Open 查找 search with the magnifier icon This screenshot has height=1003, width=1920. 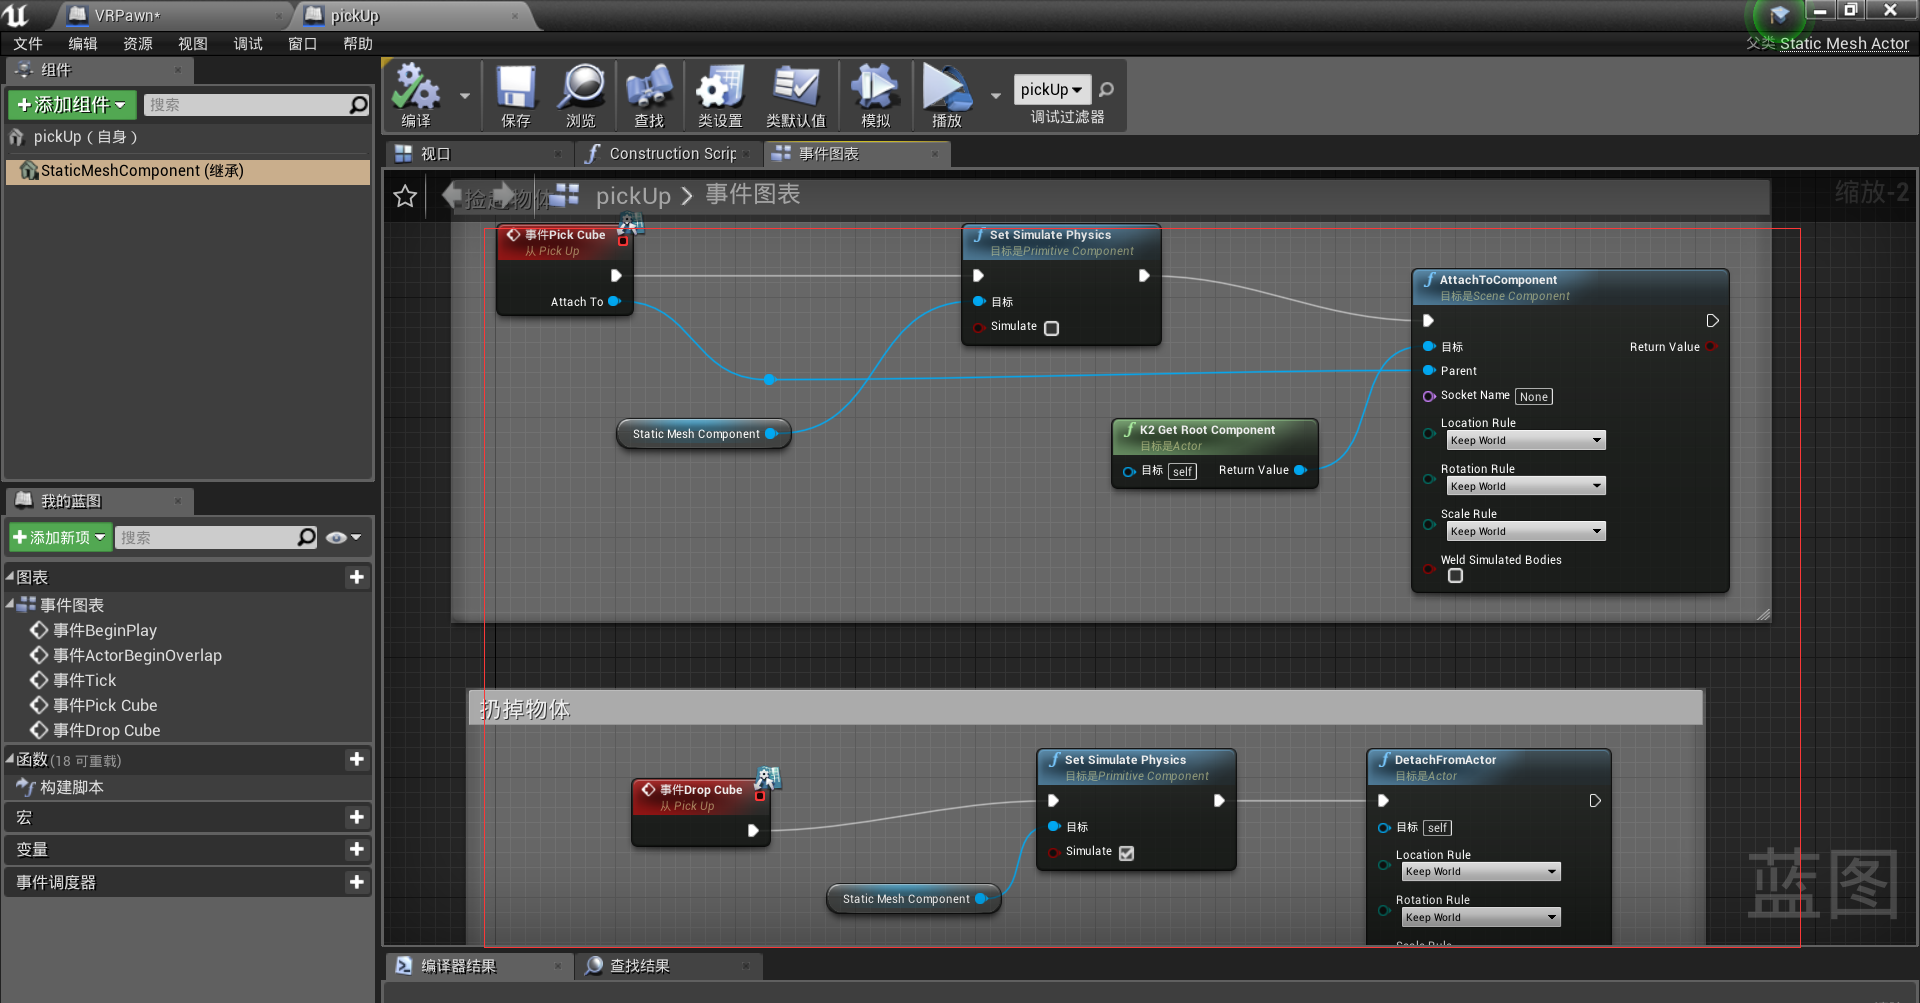(x=648, y=95)
